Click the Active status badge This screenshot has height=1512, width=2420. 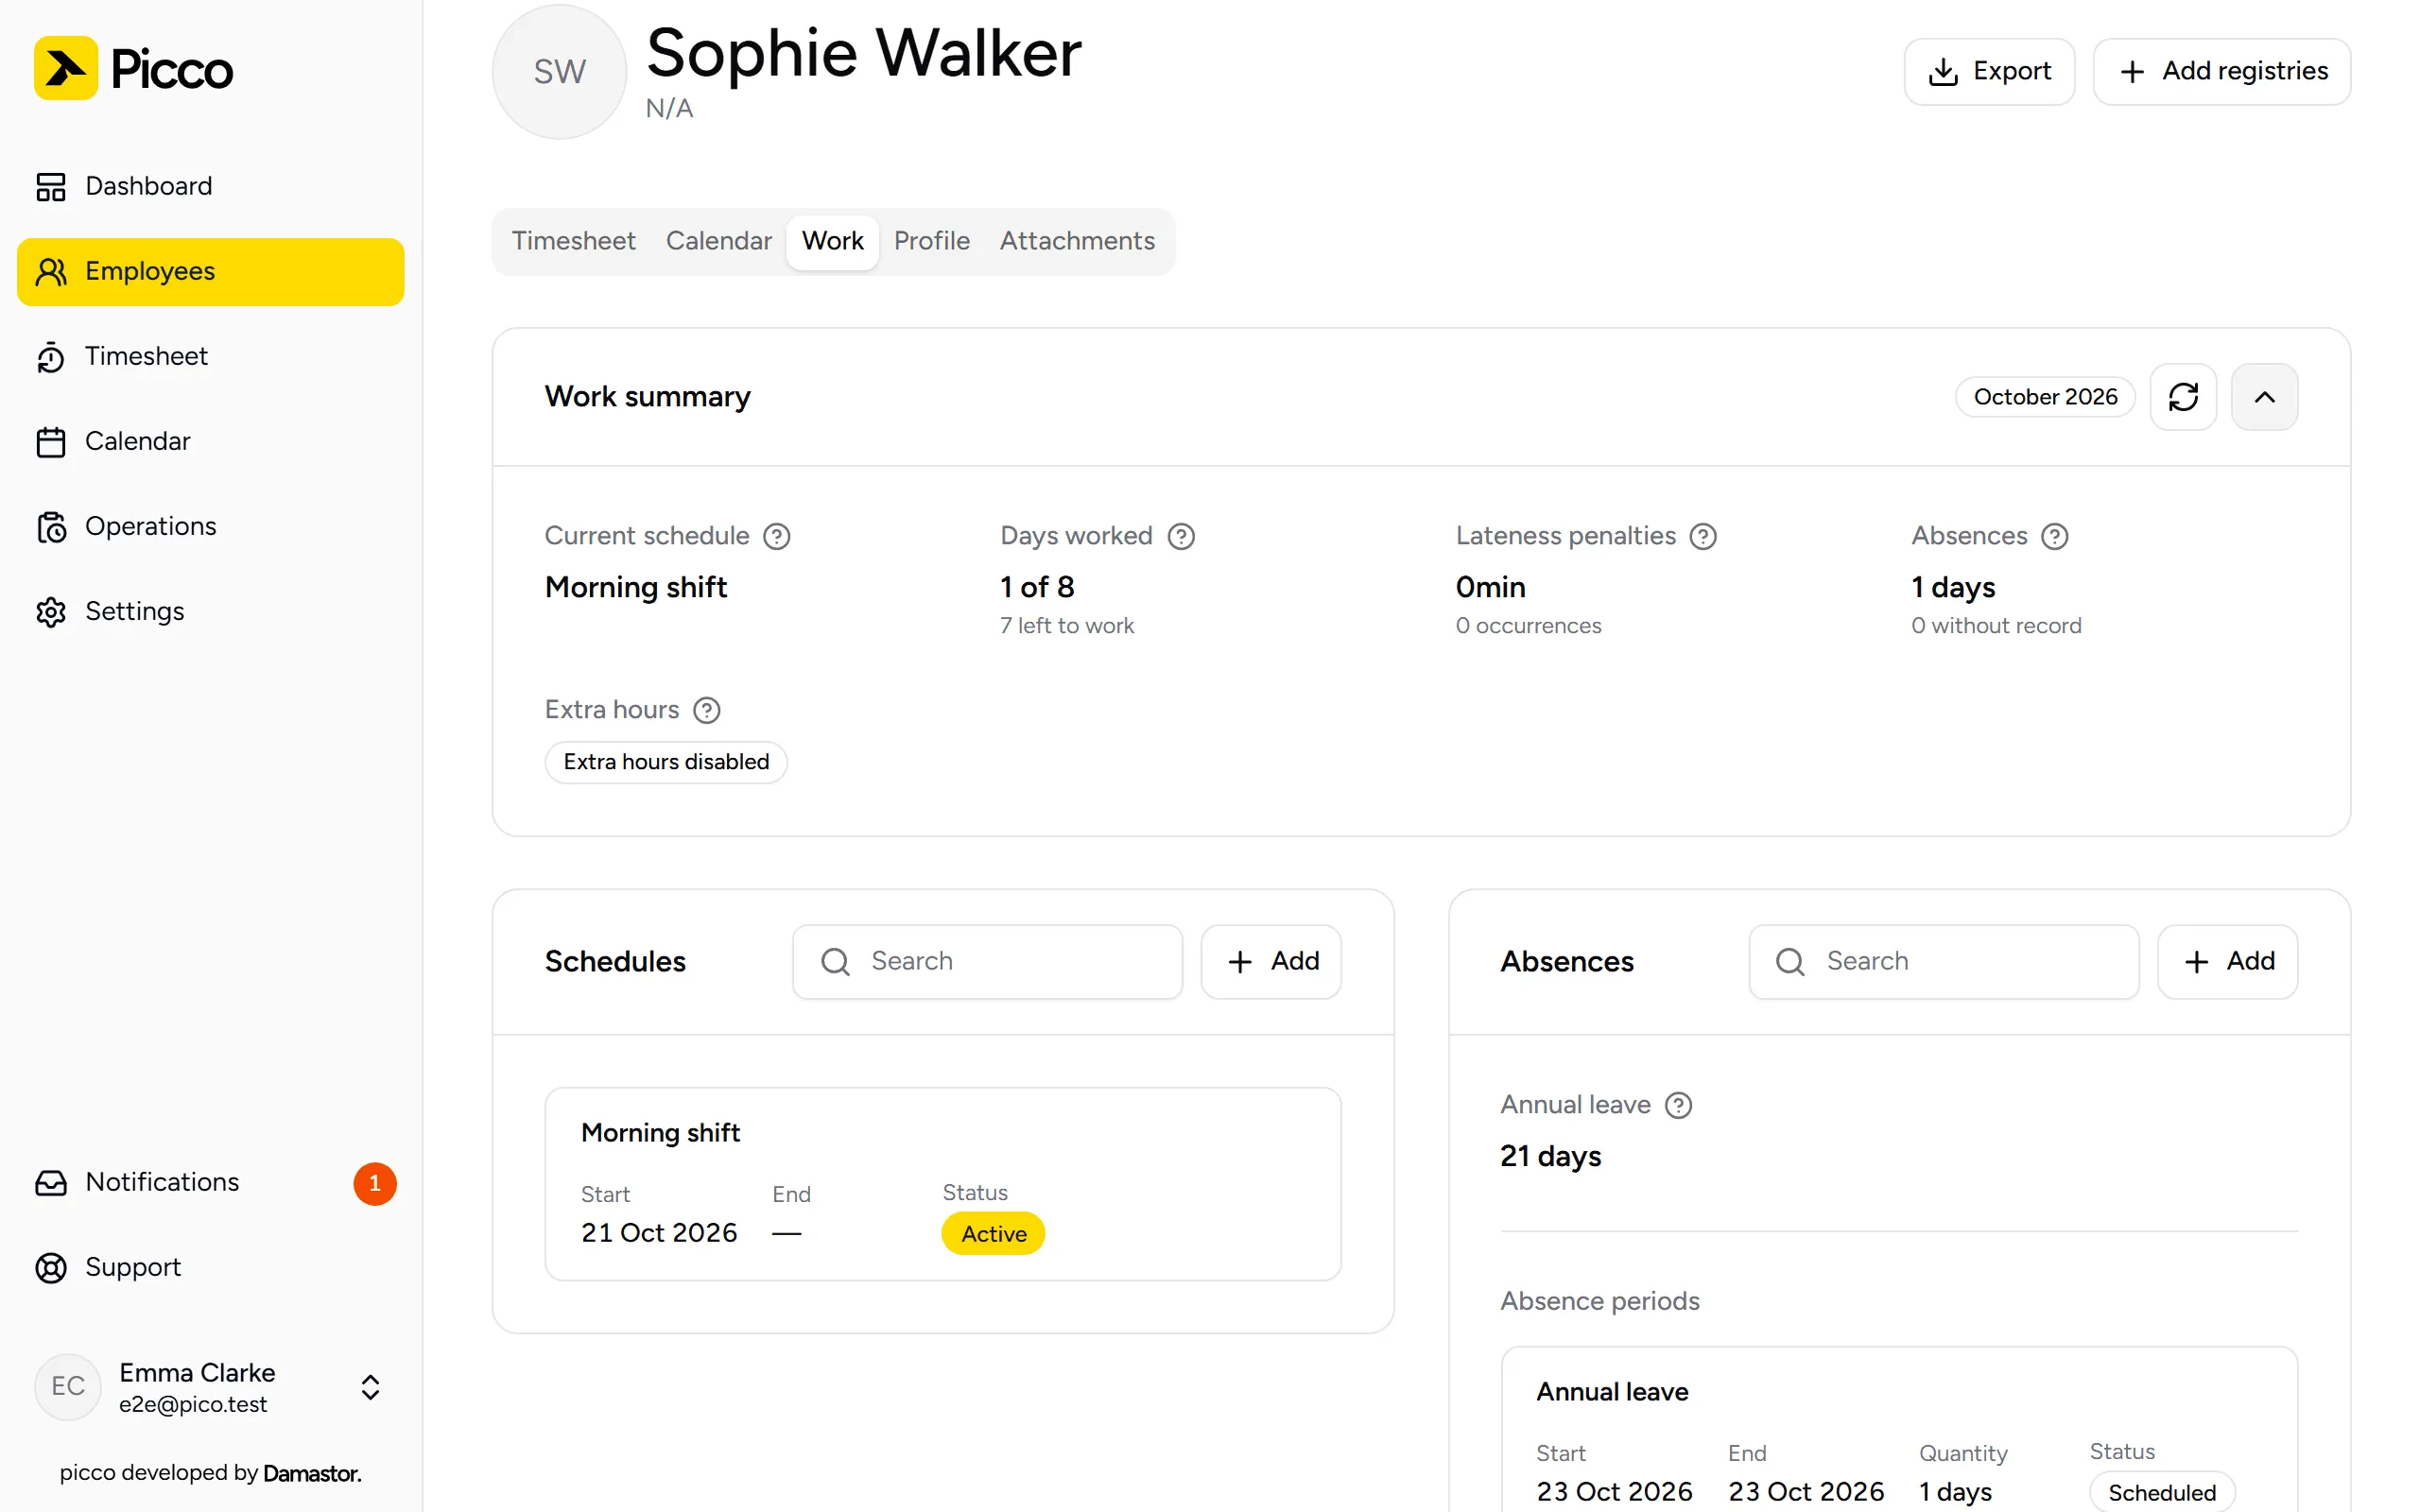[x=993, y=1234]
